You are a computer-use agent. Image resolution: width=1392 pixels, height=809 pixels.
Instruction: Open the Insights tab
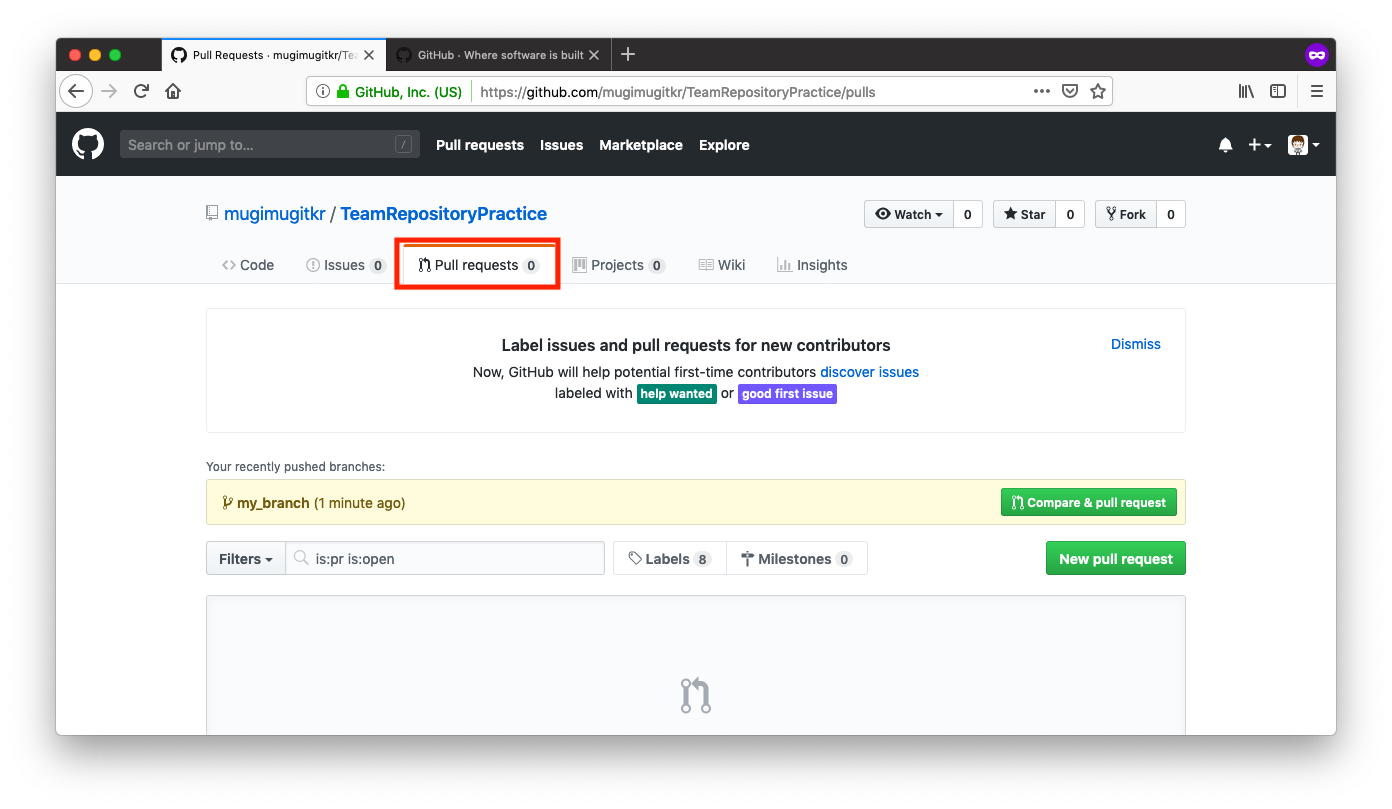[x=812, y=265]
